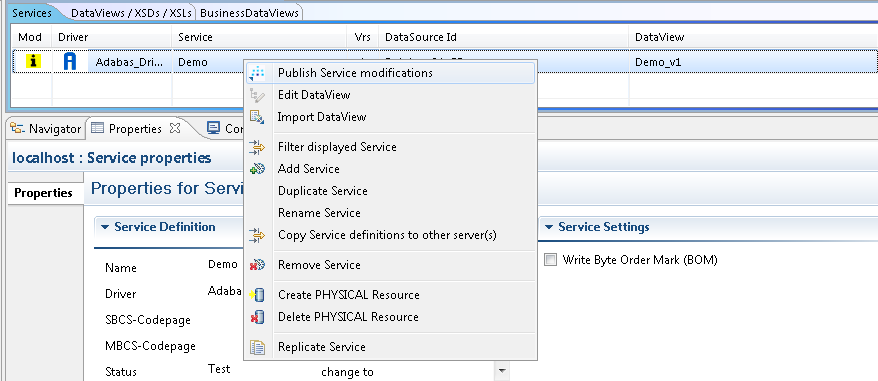Click the Create PHYSICAL Resource icon
Image resolution: width=878 pixels, height=381 pixels.
point(257,295)
